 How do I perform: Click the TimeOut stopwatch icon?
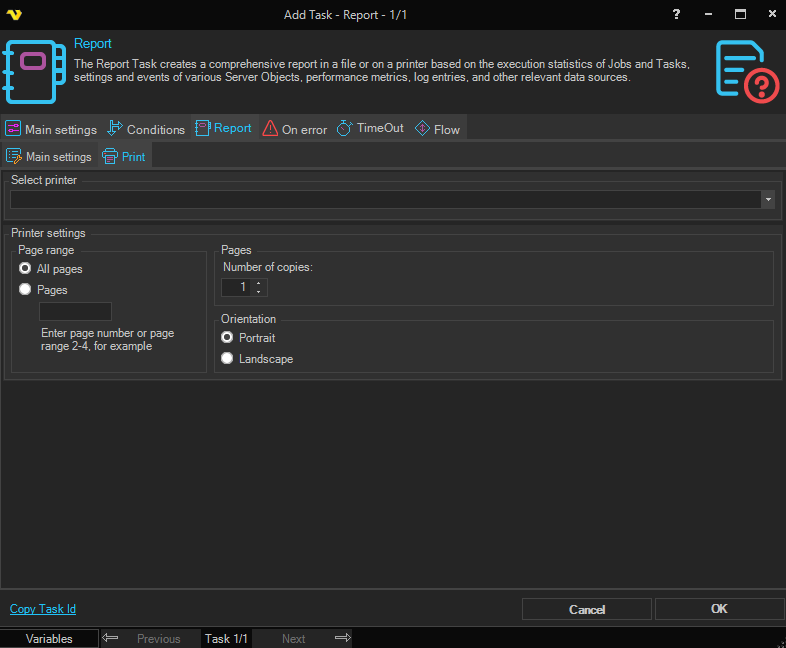(x=344, y=129)
